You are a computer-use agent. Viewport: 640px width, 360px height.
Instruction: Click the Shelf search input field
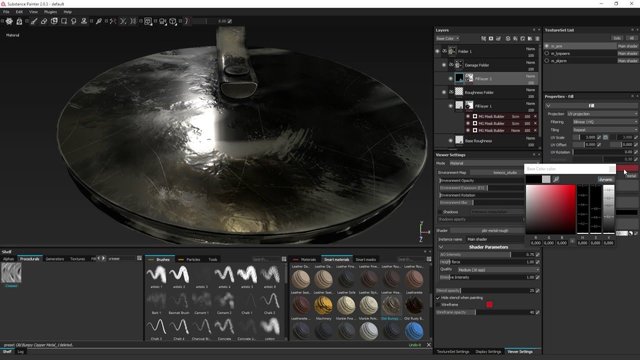(121, 258)
